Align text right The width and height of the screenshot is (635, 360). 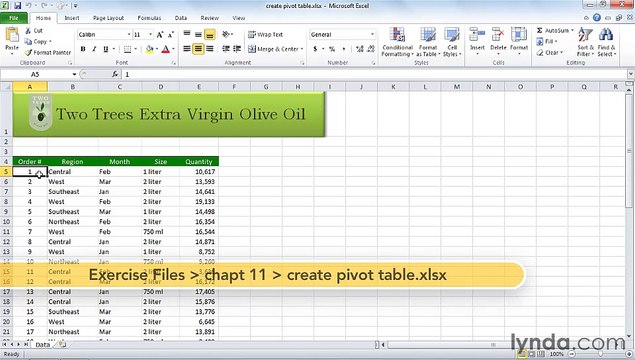click(209, 49)
